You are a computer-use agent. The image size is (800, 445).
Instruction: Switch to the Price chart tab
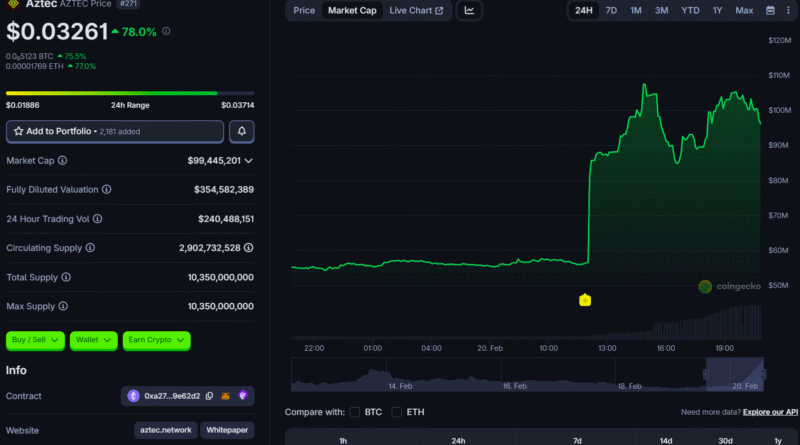tap(304, 10)
